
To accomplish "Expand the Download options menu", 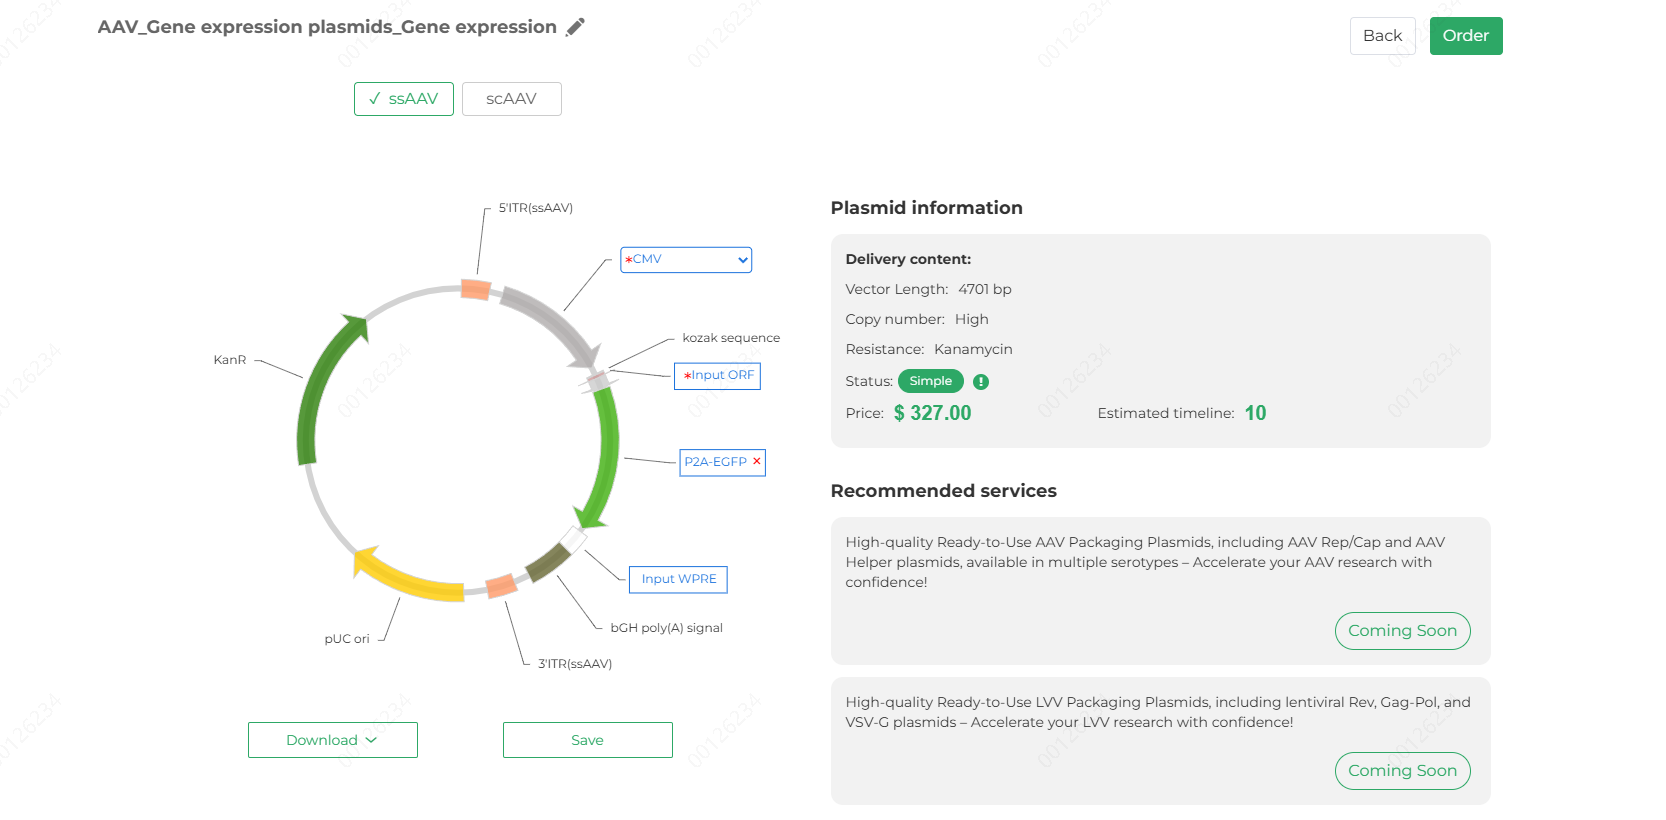I will tap(333, 740).
